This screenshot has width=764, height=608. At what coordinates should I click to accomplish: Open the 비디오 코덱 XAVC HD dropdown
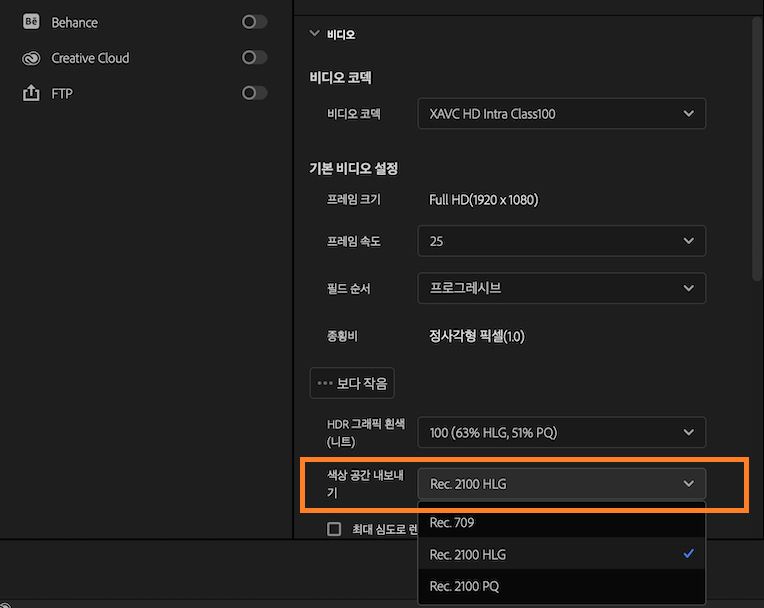(x=561, y=114)
